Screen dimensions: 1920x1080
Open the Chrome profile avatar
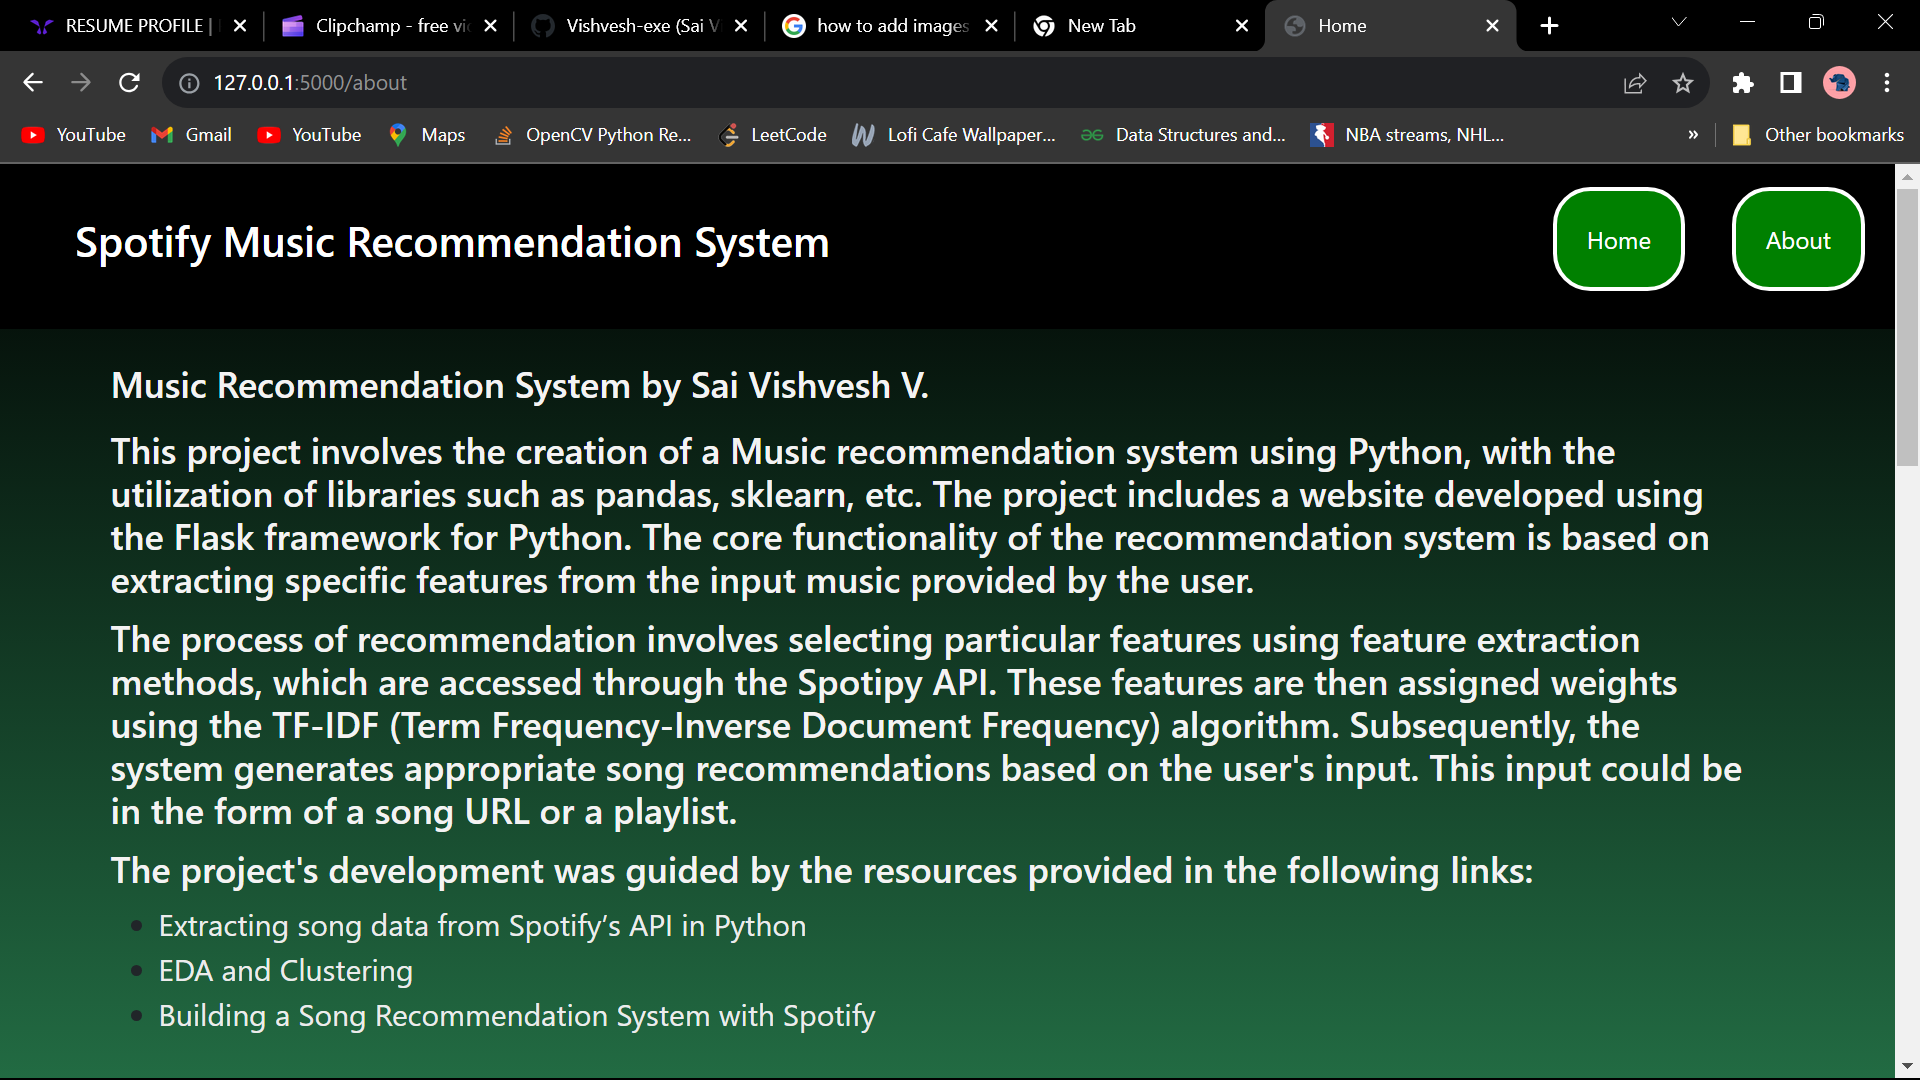(1839, 83)
